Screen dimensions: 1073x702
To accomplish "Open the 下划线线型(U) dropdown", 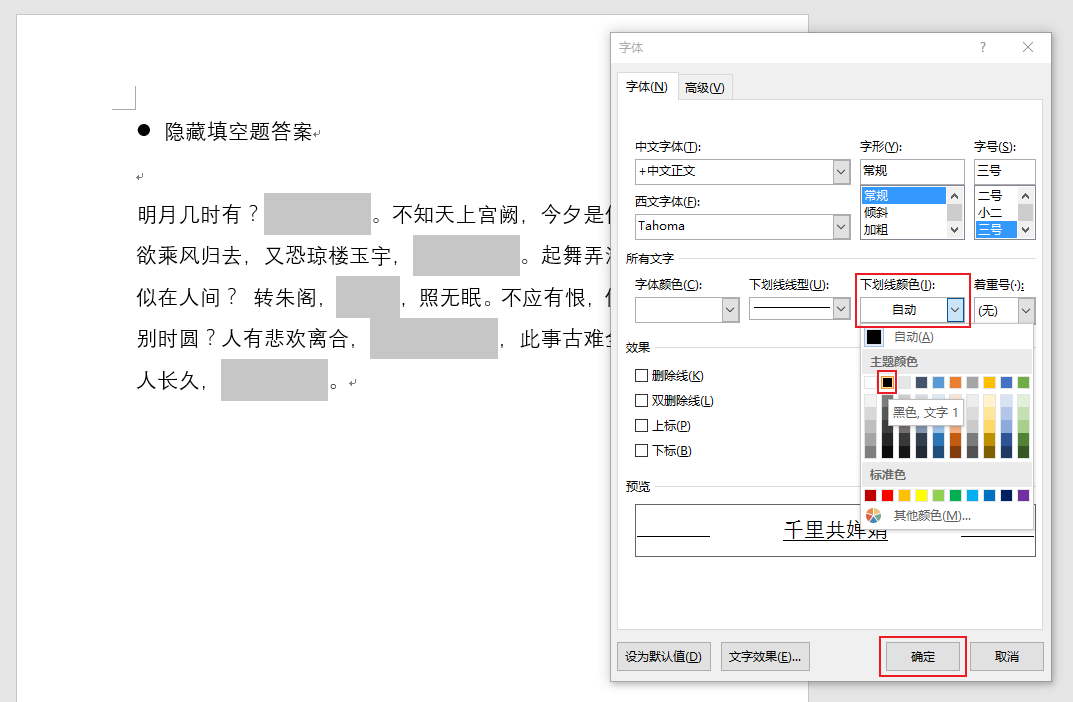I will pos(842,310).
